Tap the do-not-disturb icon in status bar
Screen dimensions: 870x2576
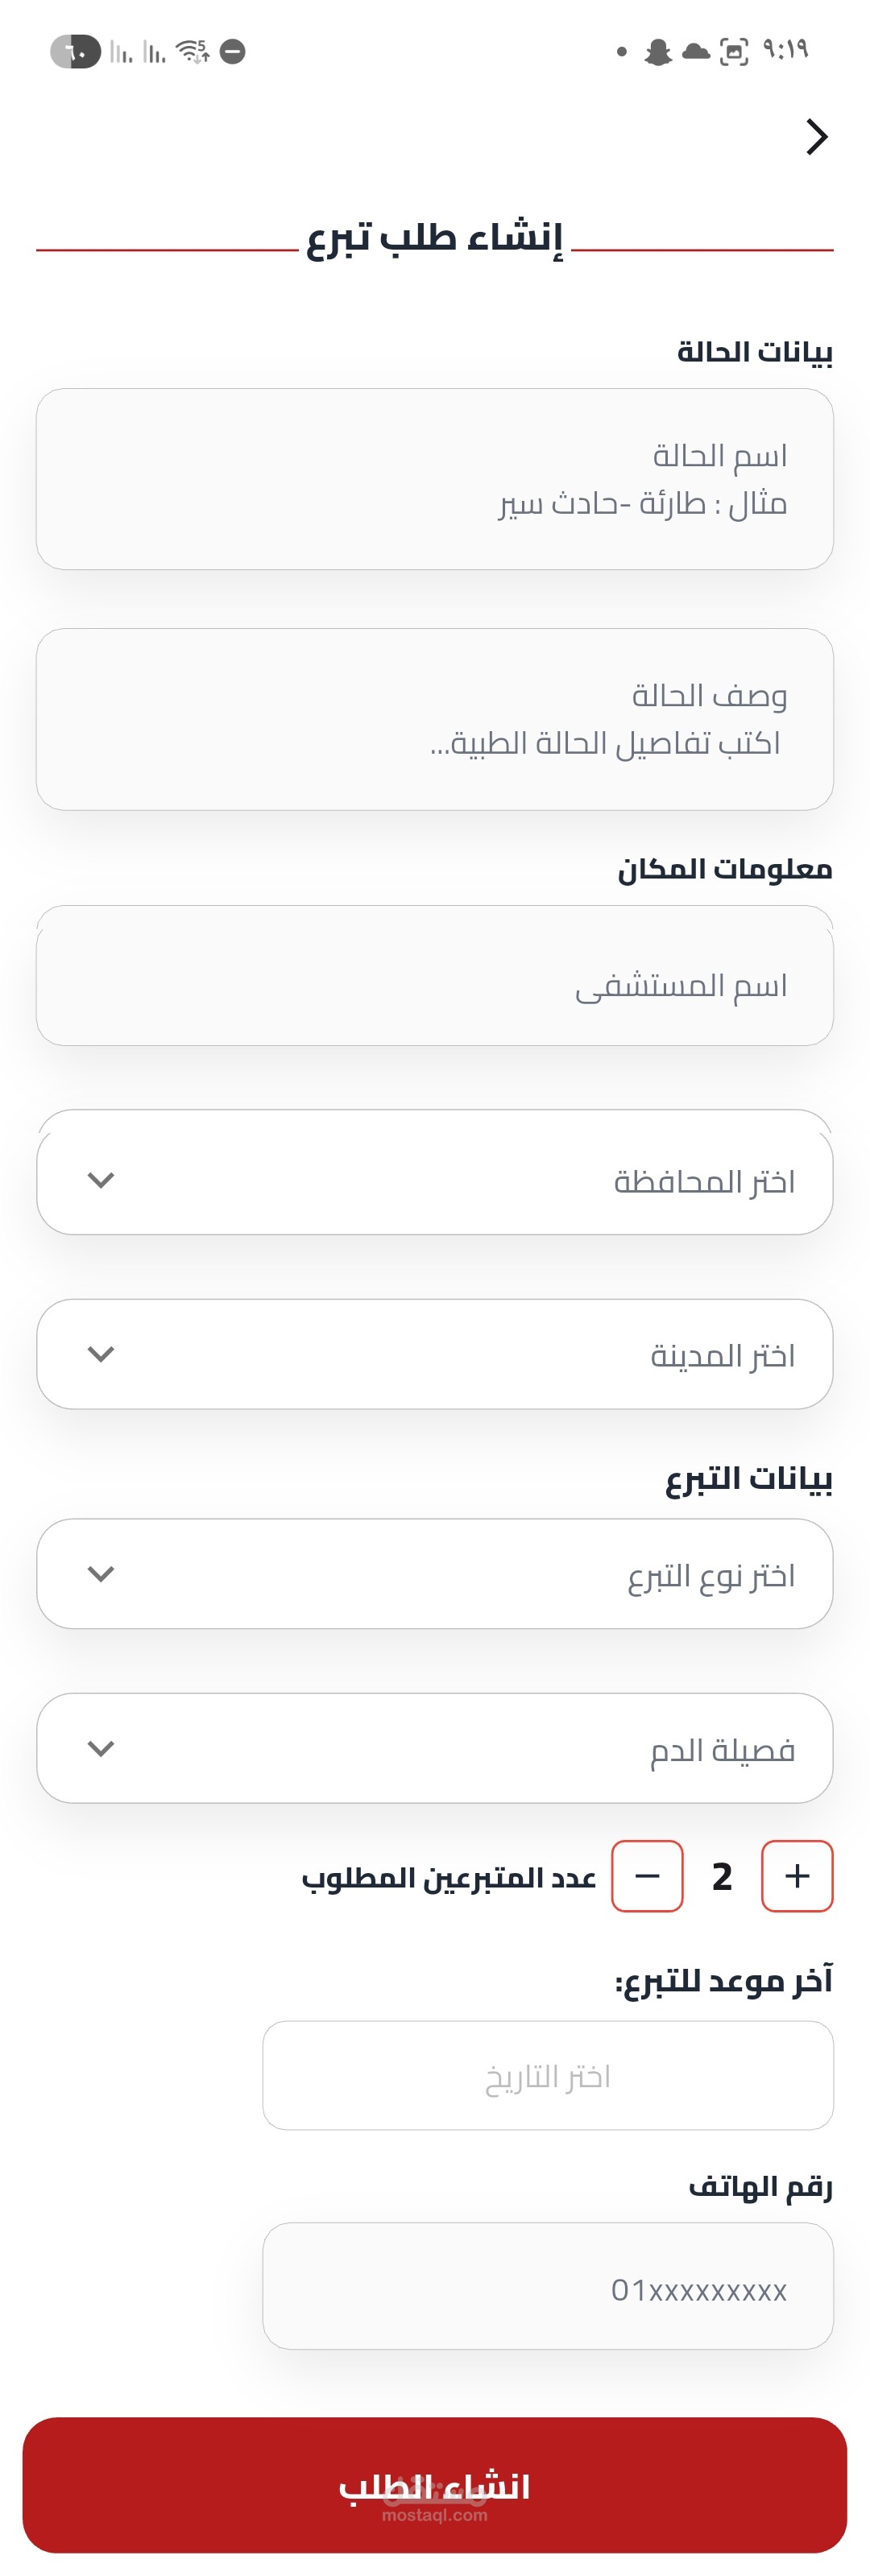point(233,51)
